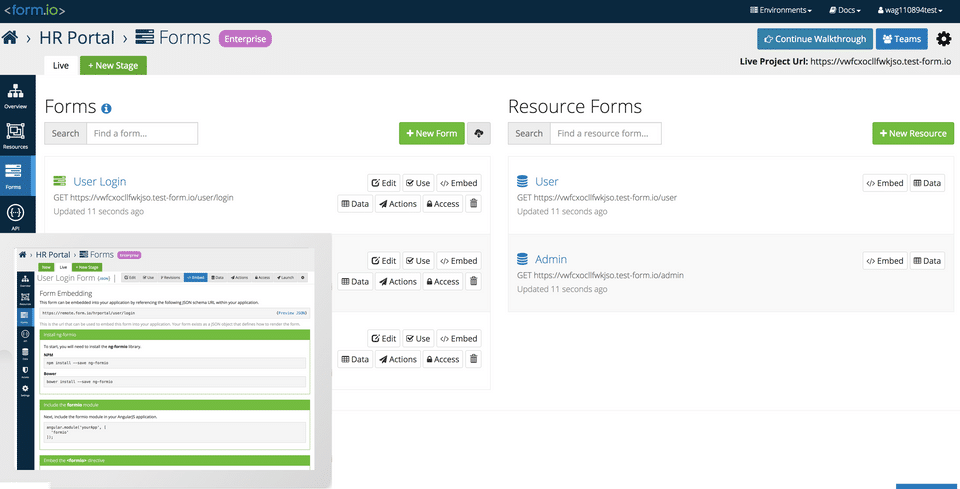Open the Resources sidebar icon
Image resolution: width=960 pixels, height=489 pixels.
pyautogui.click(x=15, y=136)
